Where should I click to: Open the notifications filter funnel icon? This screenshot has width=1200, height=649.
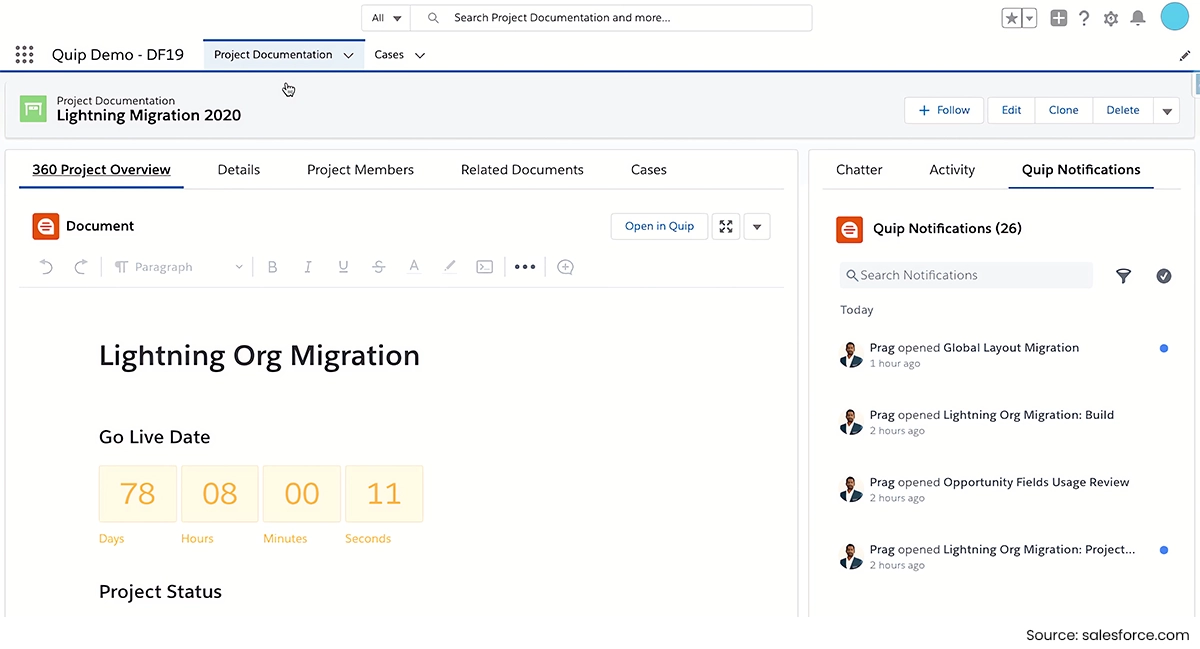point(1123,276)
